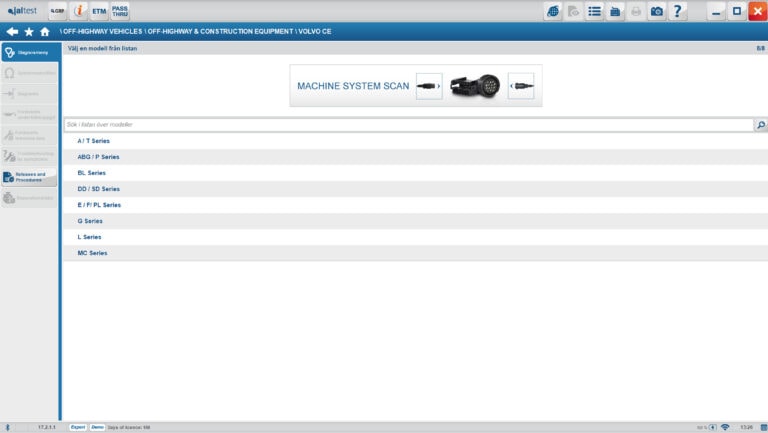Open the Pass Thru mode button
This screenshot has height=433, width=768.
point(120,11)
